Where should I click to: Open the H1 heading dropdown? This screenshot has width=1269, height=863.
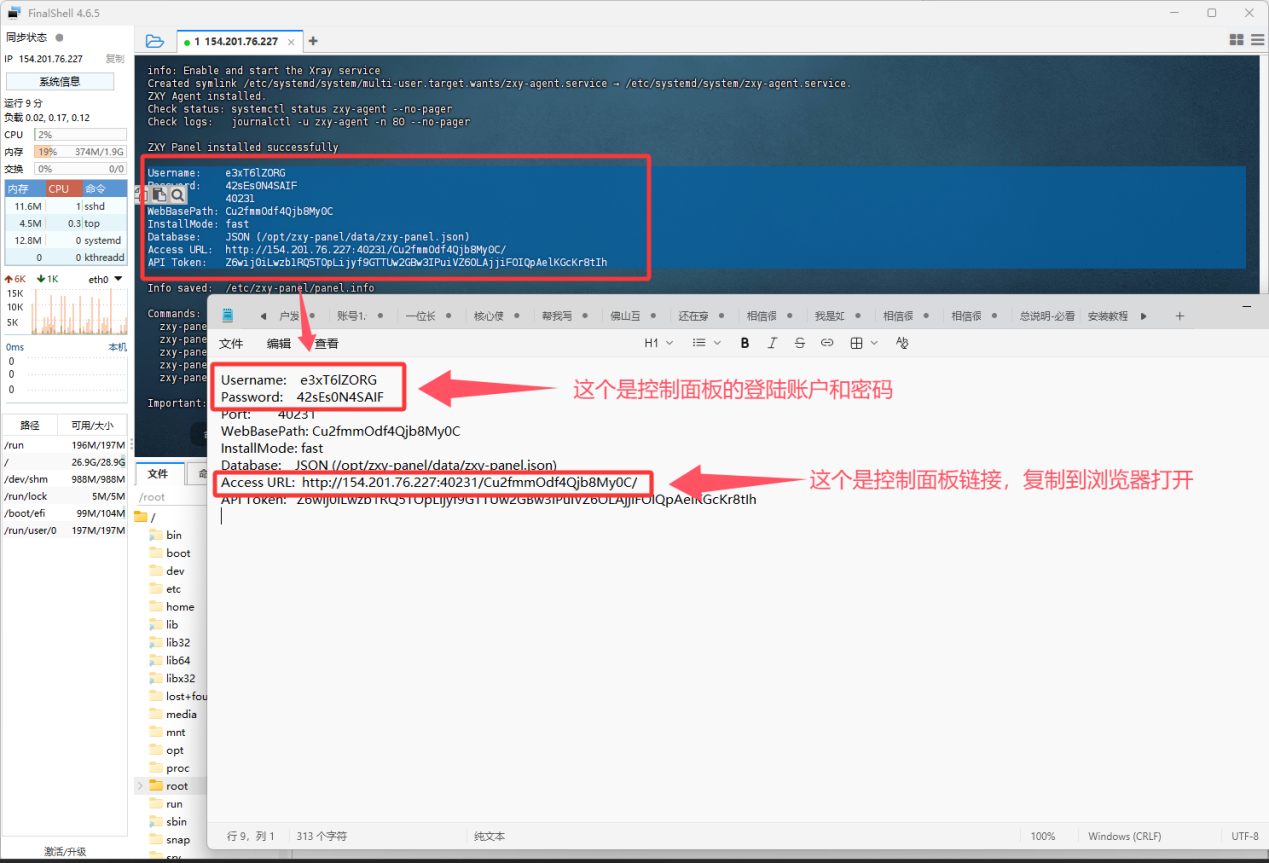click(x=658, y=343)
